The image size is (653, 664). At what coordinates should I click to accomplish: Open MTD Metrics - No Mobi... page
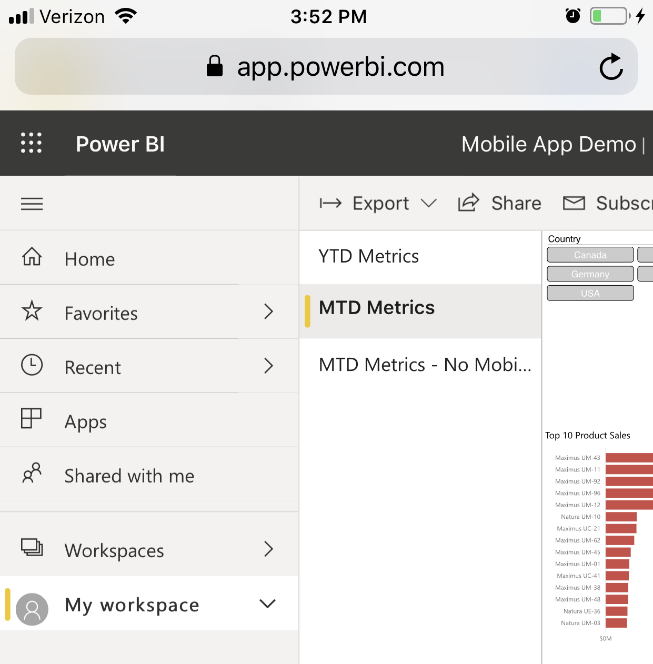tap(420, 365)
